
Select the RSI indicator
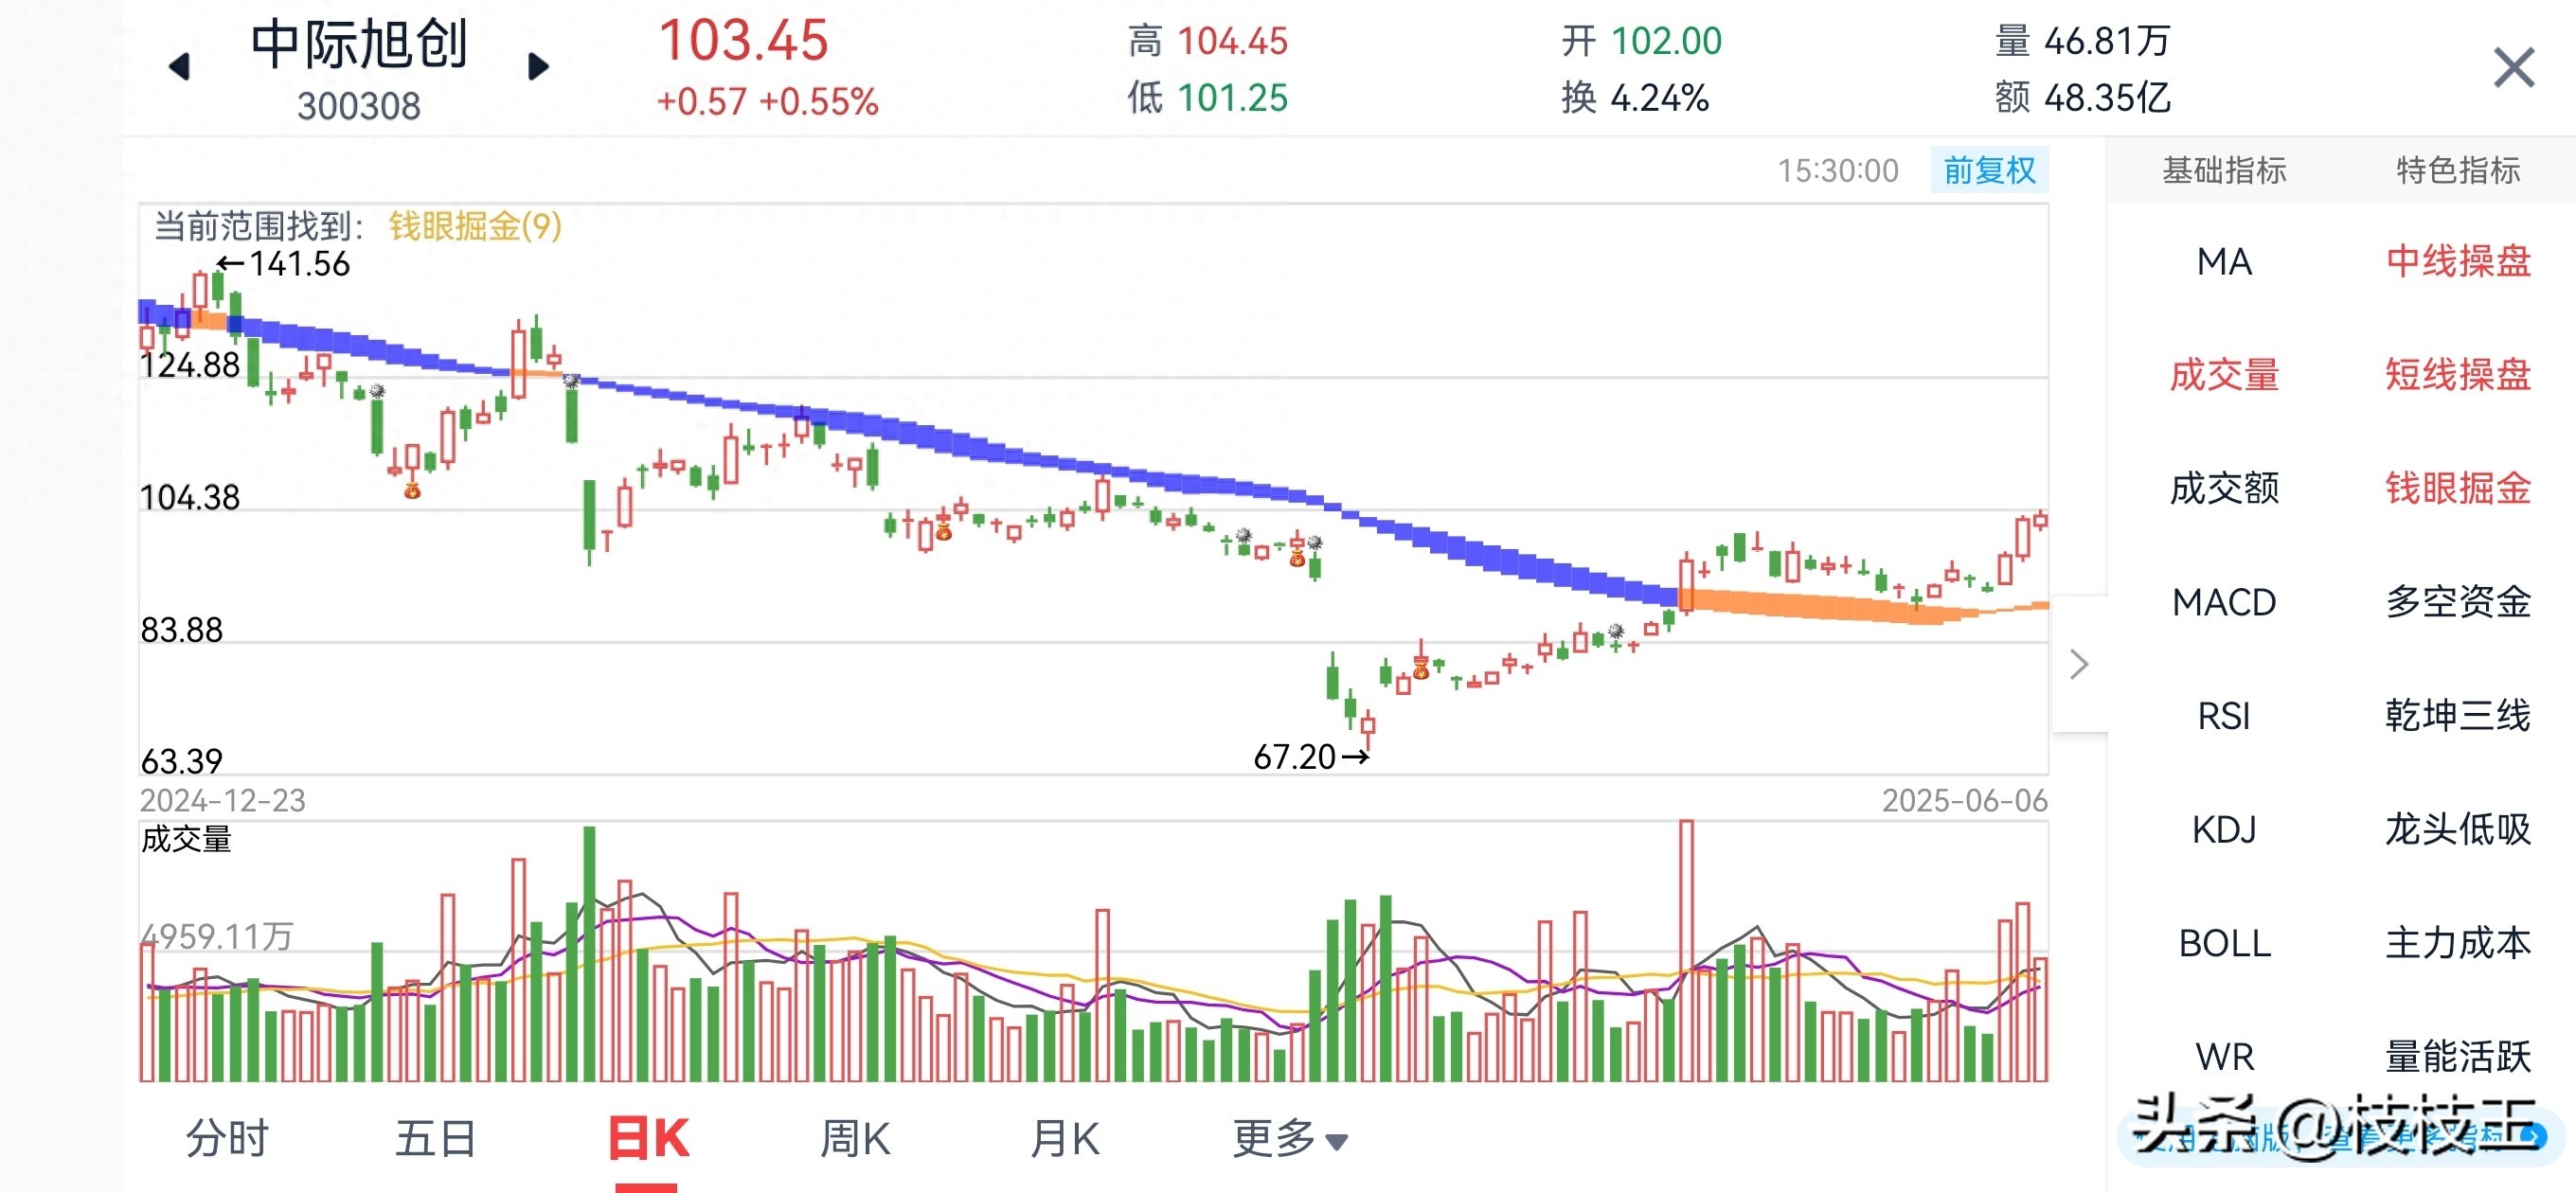pyautogui.click(x=2224, y=716)
